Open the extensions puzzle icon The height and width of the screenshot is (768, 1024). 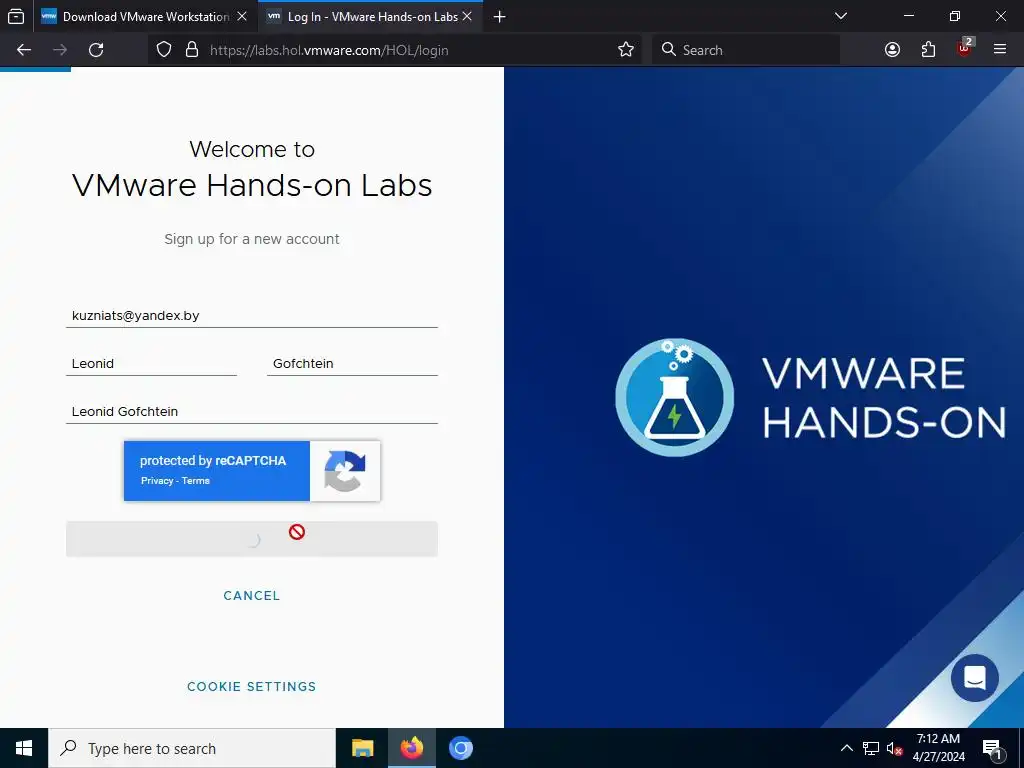coord(928,50)
